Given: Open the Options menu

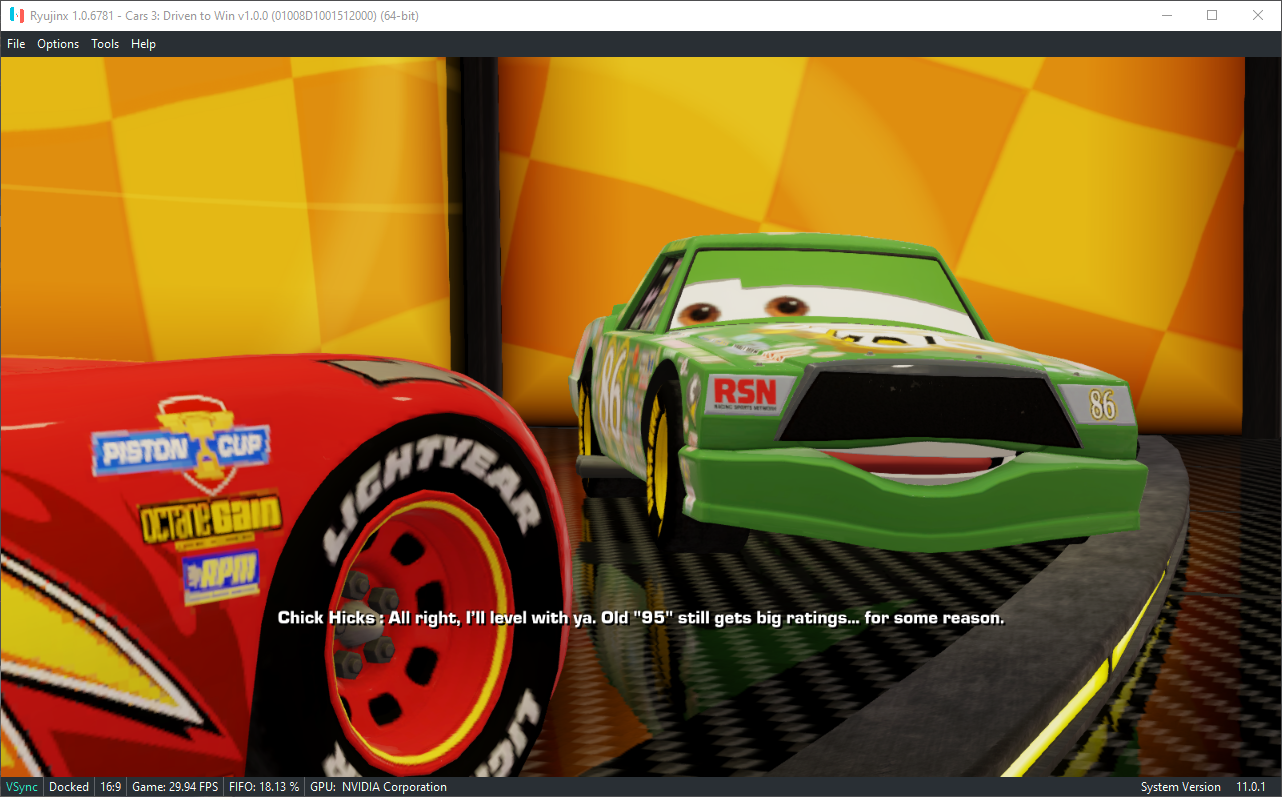Looking at the screenshot, I should tap(58, 44).
